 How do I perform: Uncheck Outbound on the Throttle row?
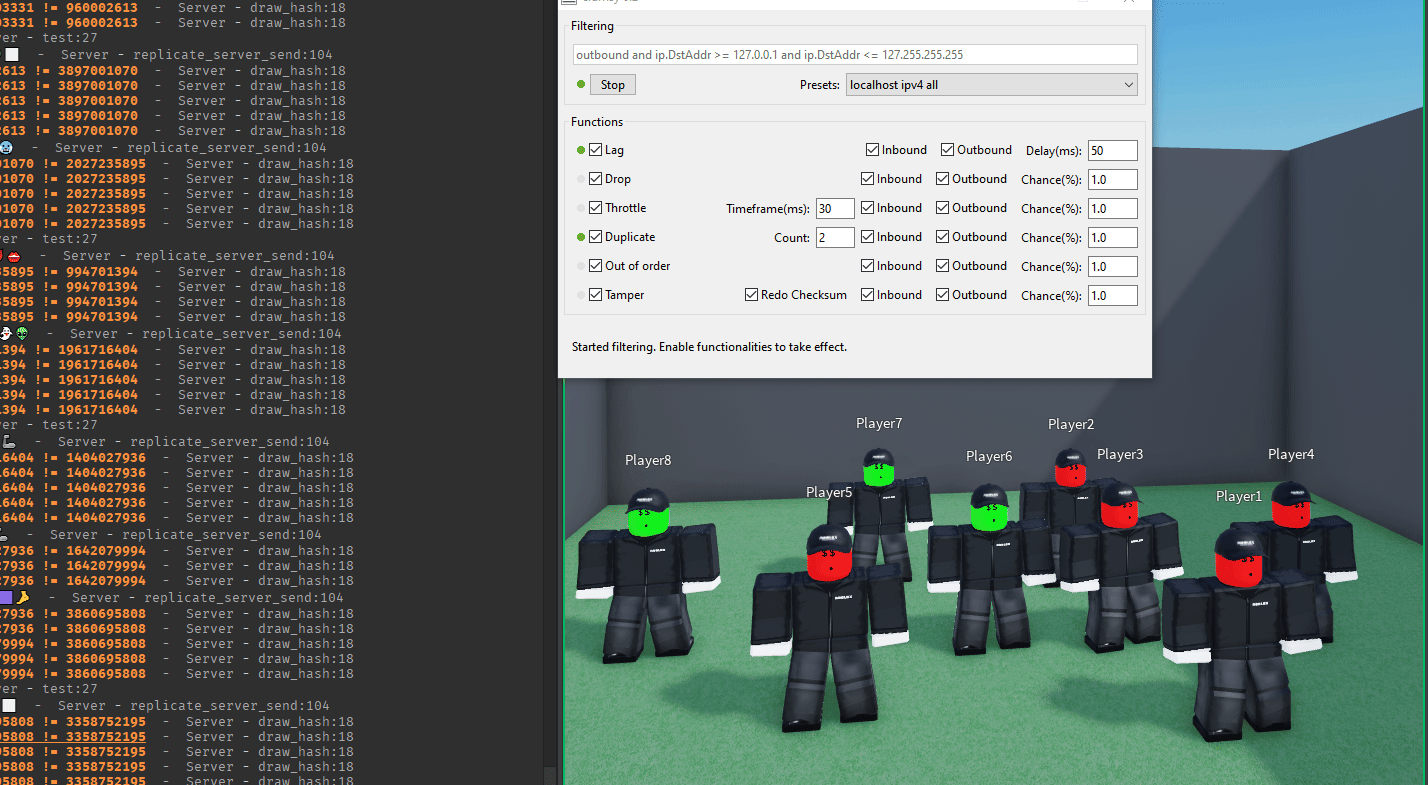(943, 208)
